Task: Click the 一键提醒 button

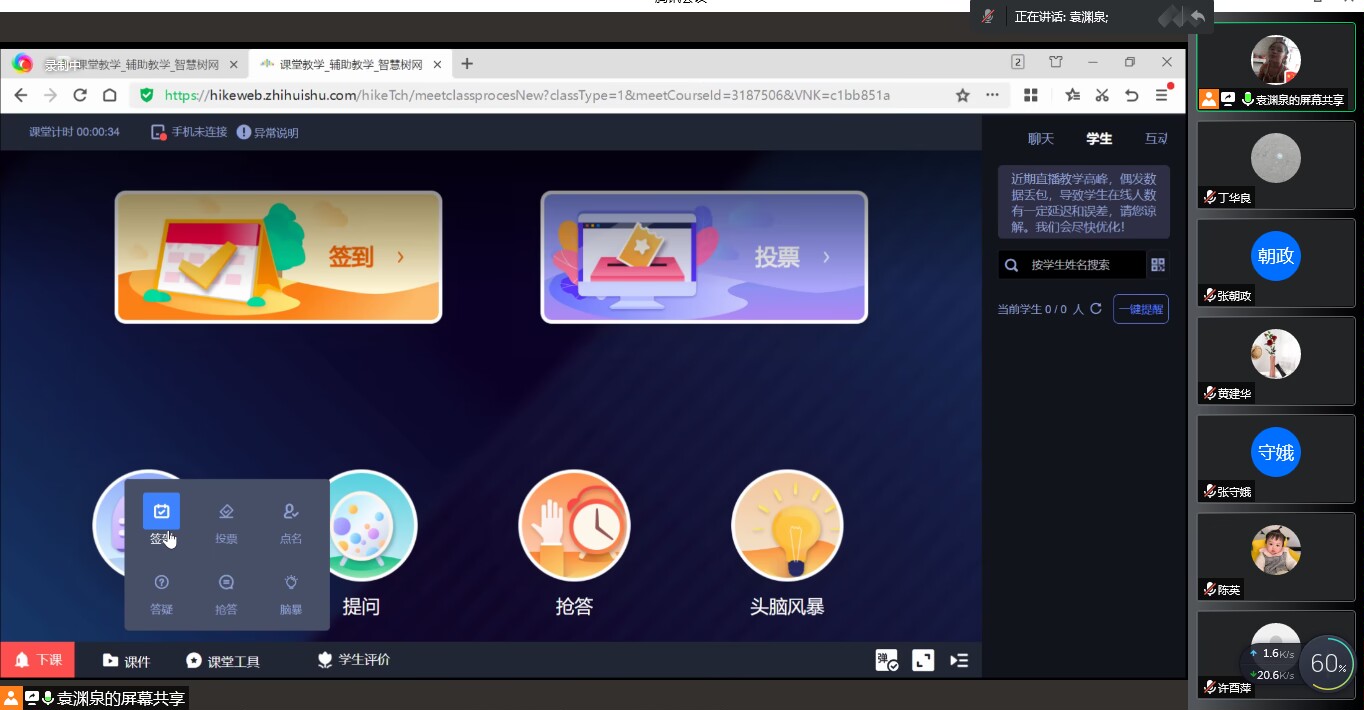Action: [1140, 309]
